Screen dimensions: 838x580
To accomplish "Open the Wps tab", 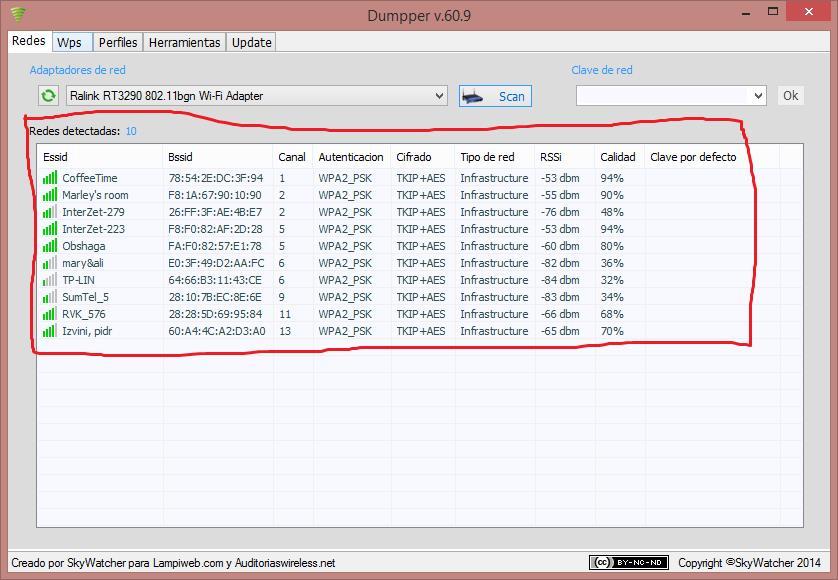I will coord(70,42).
